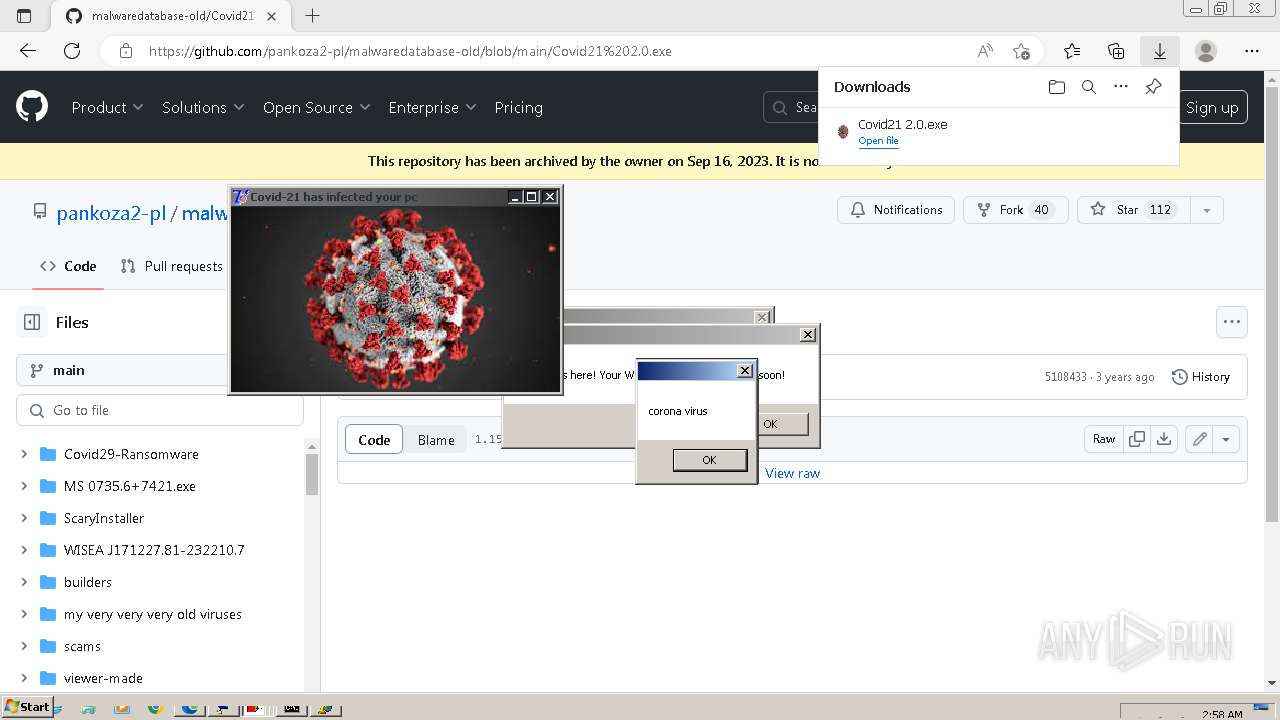This screenshot has height=720, width=1280.
Task: Click the View raw link
Action: click(x=792, y=473)
